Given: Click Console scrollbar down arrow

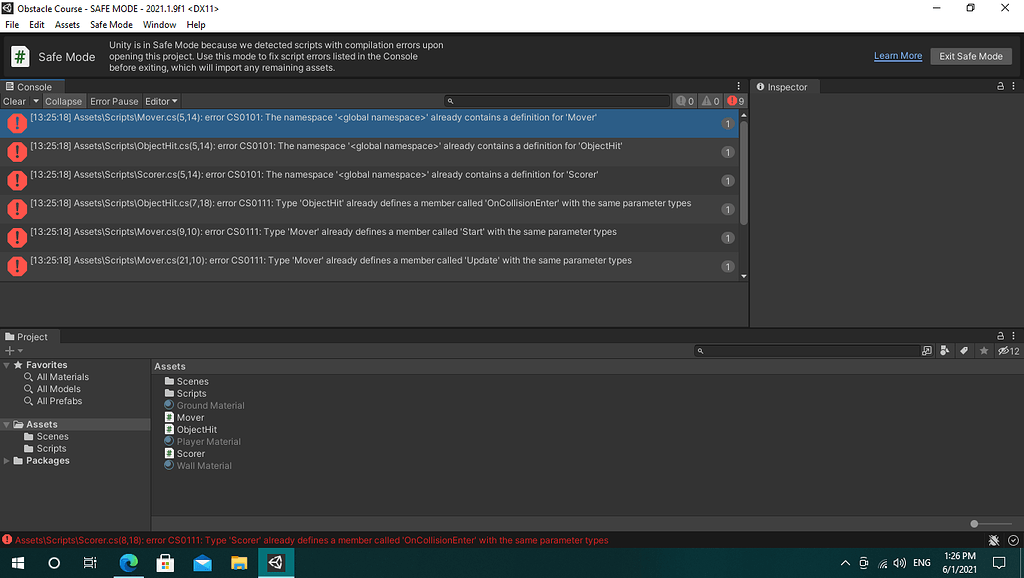Looking at the screenshot, I should point(743,276).
